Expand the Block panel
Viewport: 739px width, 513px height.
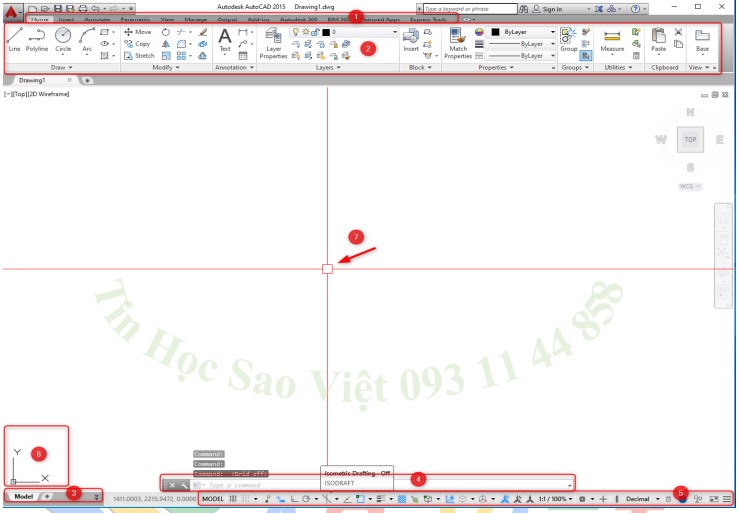(420, 67)
